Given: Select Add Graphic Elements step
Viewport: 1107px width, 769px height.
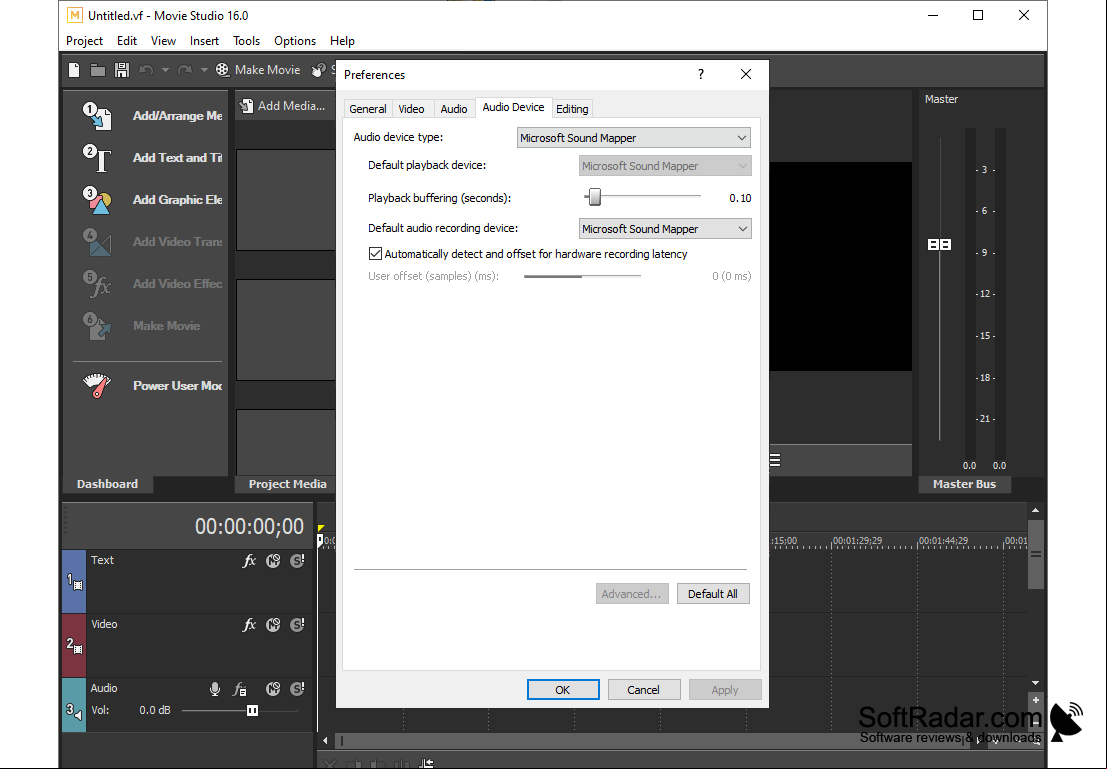Looking at the screenshot, I should click(x=152, y=200).
